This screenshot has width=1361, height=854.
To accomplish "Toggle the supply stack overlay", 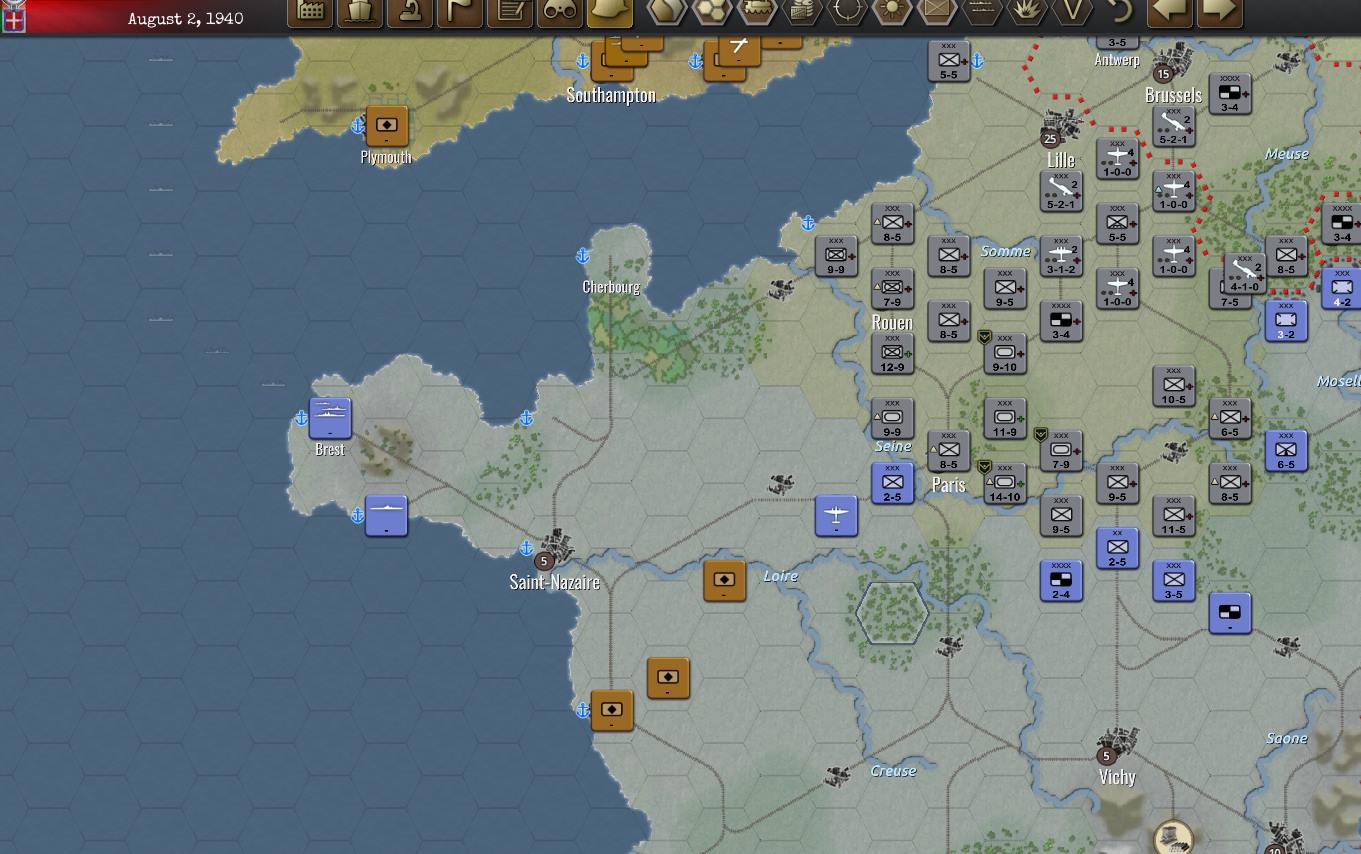I will click(x=802, y=11).
